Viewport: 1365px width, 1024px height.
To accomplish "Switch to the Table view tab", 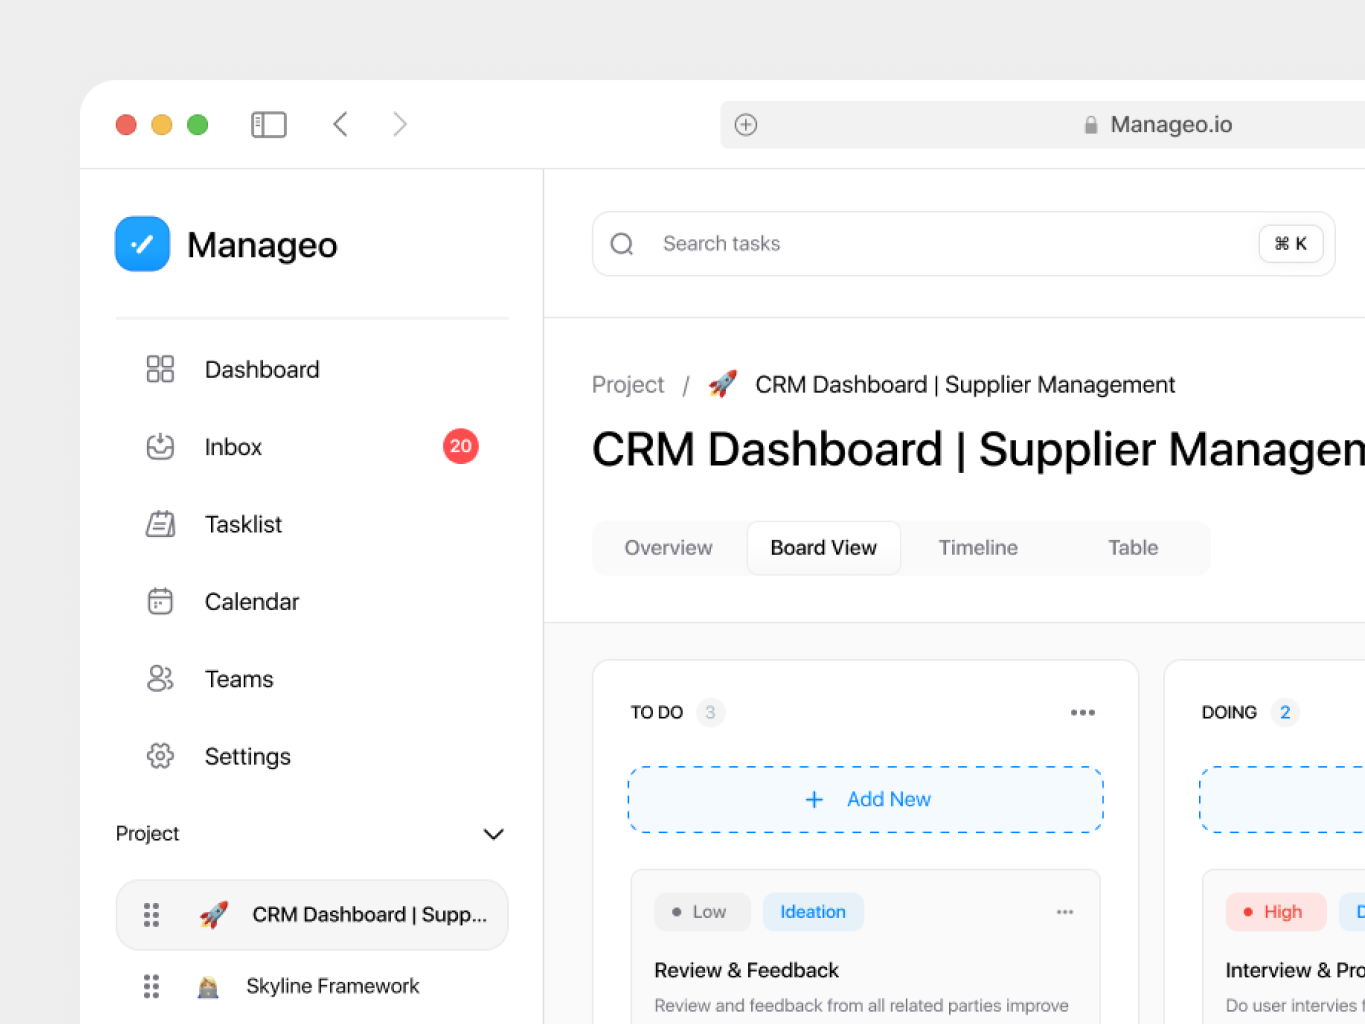I will tap(1132, 547).
